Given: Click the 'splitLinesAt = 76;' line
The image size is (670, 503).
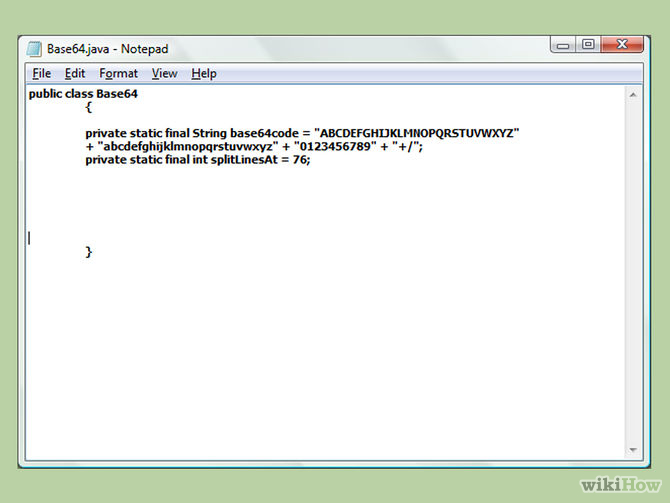Looking at the screenshot, I should pos(198,160).
